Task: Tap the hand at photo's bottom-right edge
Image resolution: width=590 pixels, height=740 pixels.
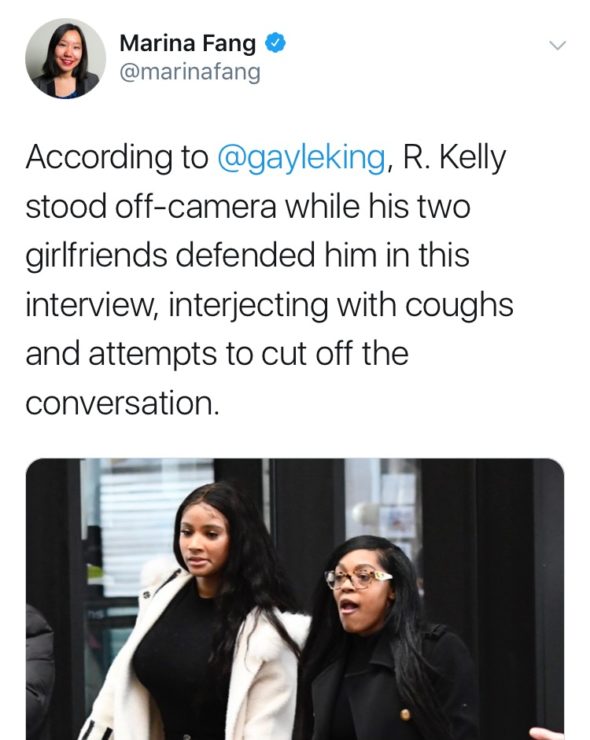Action: (x=546, y=733)
